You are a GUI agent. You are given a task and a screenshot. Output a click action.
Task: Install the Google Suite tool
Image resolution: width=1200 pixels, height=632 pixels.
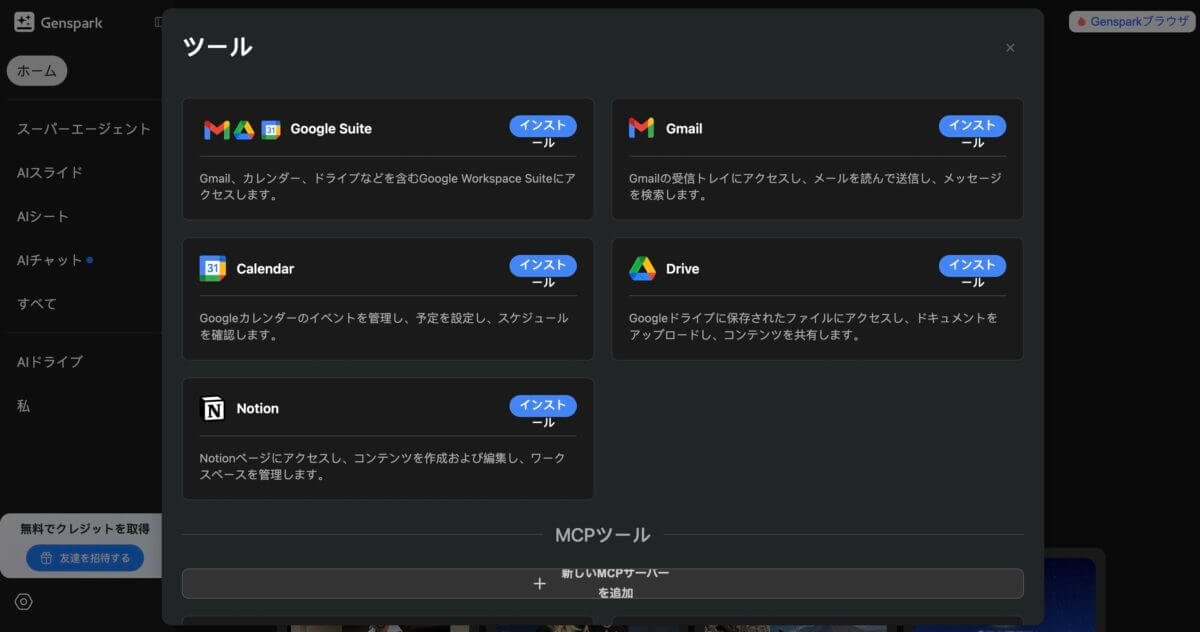pos(543,126)
